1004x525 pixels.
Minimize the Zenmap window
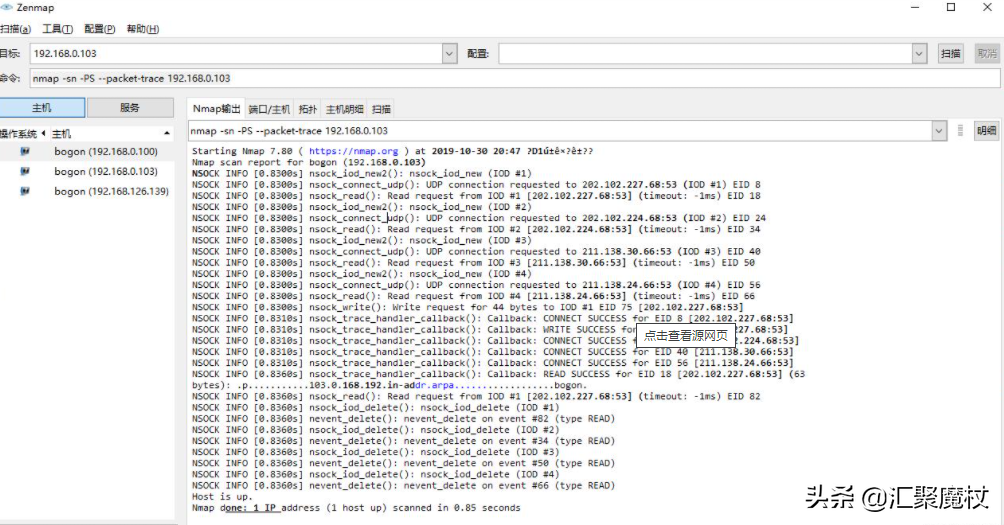point(915,7)
